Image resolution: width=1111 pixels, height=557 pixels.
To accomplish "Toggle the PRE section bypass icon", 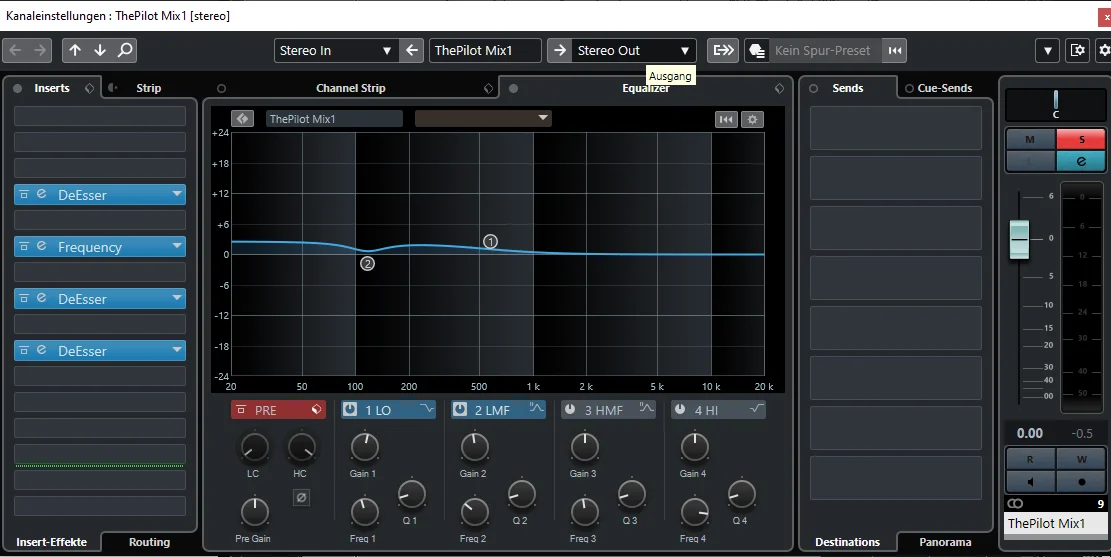I will pos(241,410).
